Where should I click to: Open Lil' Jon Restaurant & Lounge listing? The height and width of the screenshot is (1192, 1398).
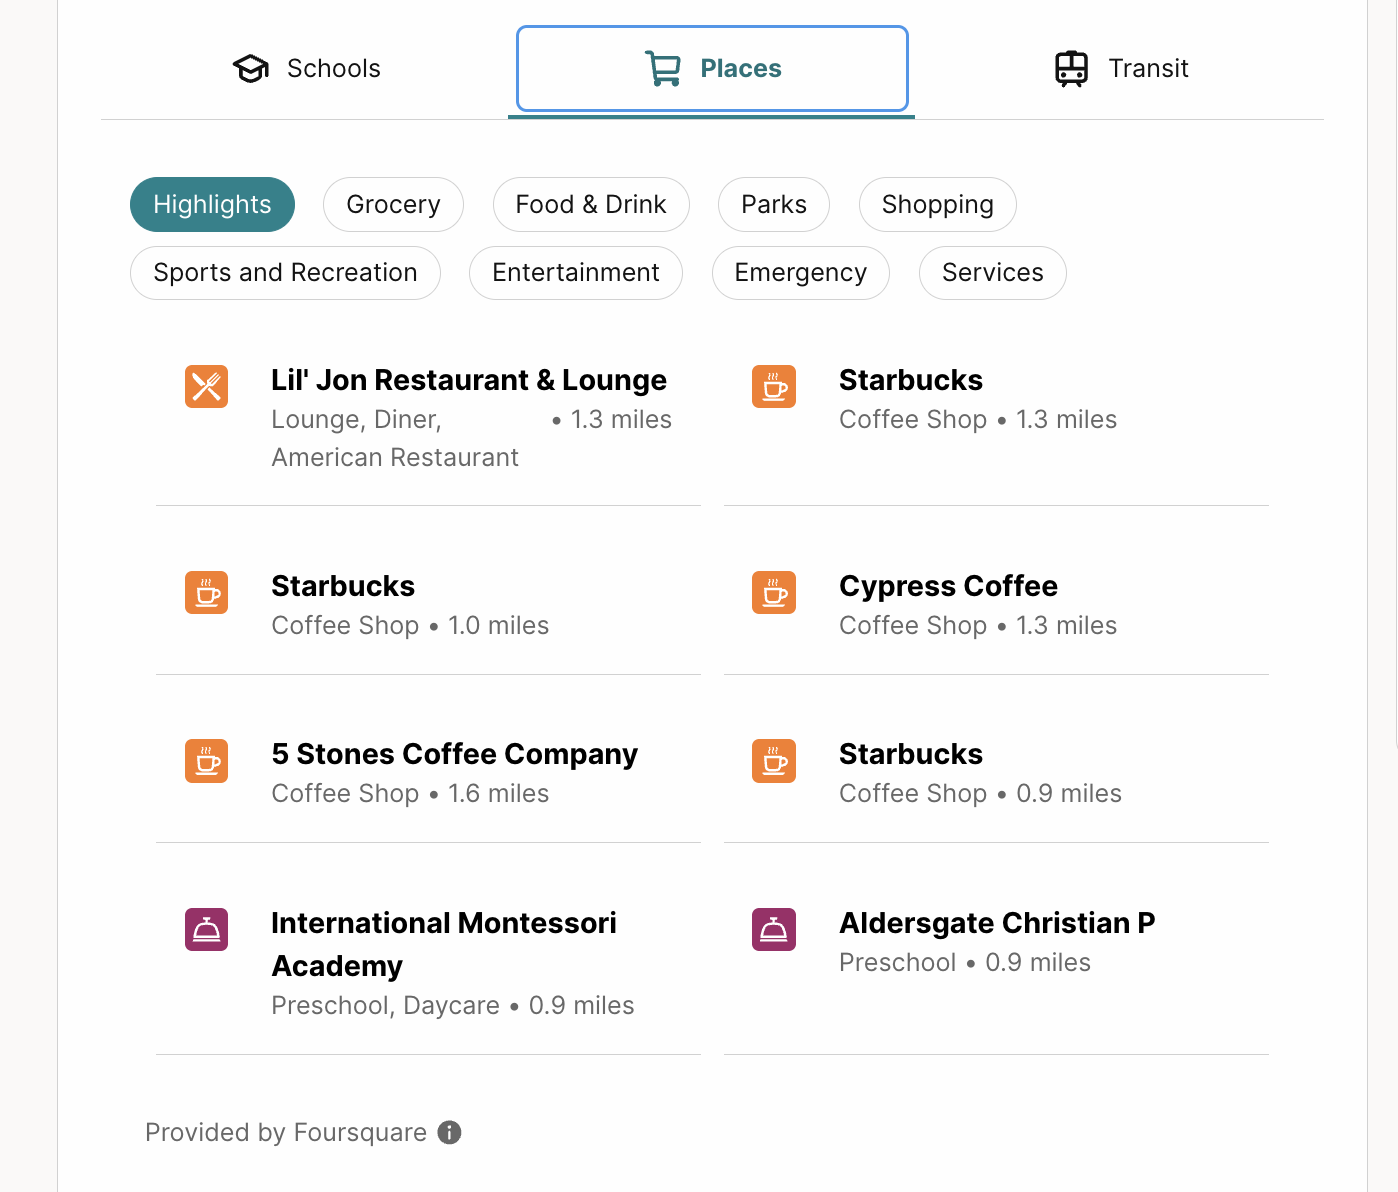(x=428, y=418)
